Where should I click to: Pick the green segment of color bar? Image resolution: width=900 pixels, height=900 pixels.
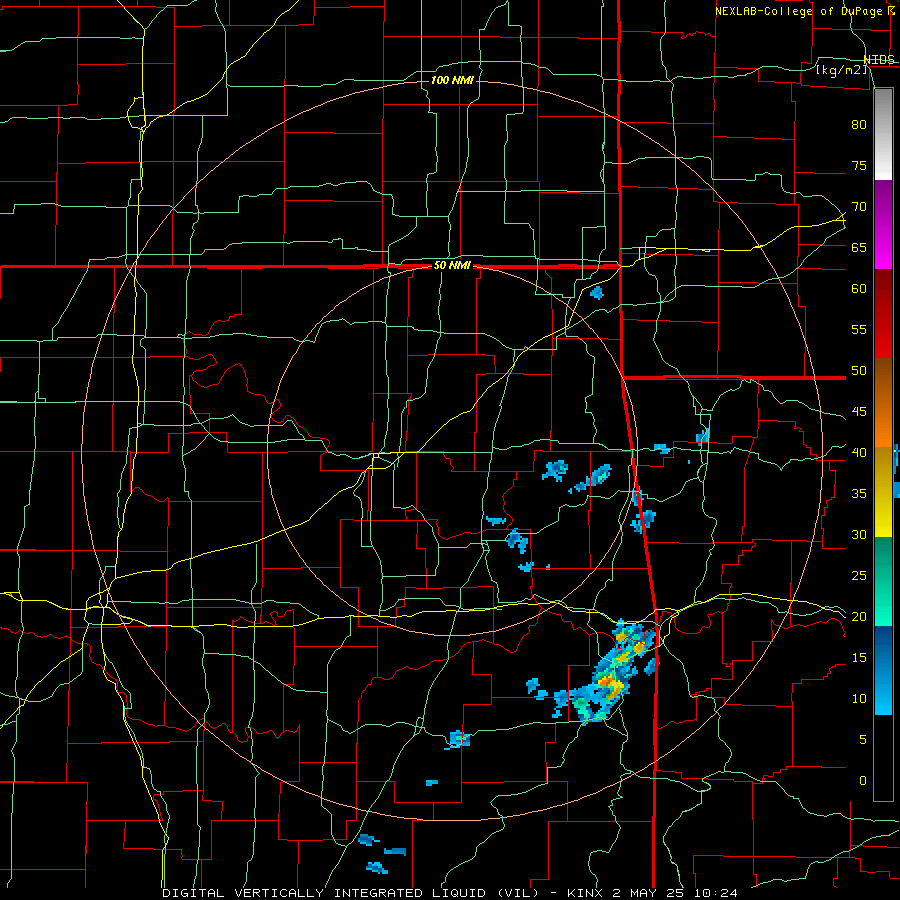click(883, 581)
